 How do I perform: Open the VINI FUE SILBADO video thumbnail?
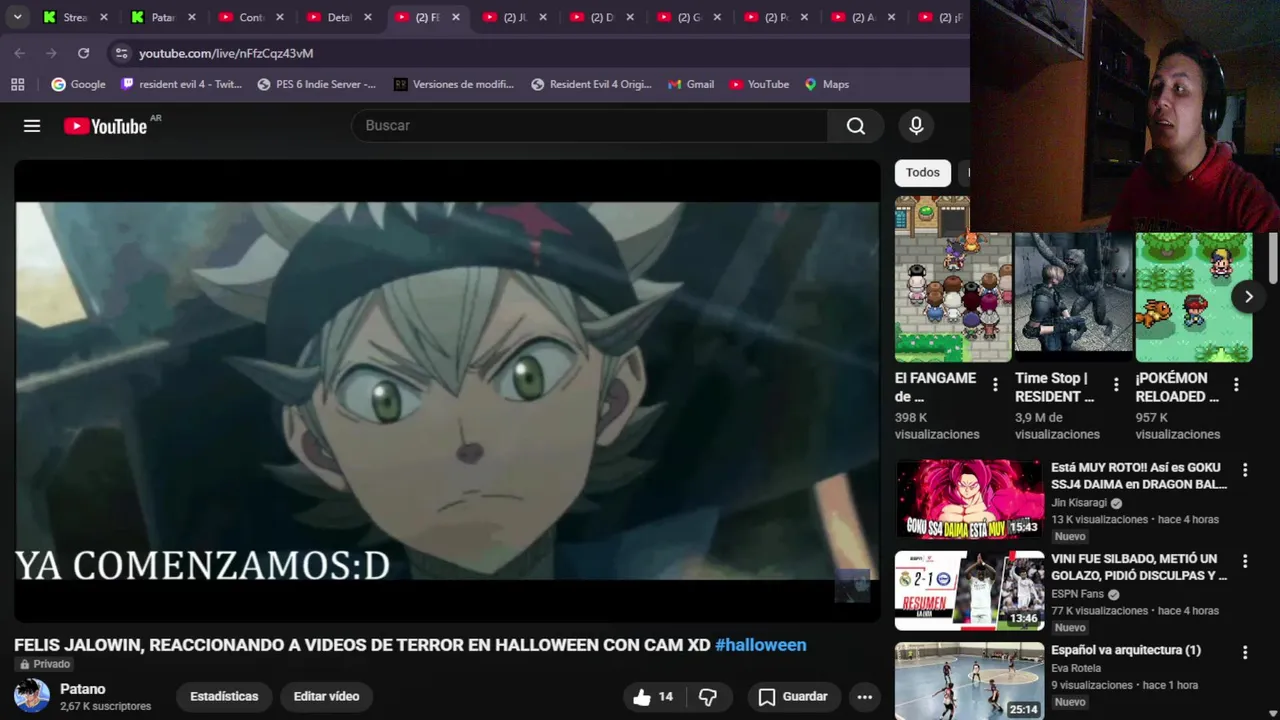tap(969, 590)
